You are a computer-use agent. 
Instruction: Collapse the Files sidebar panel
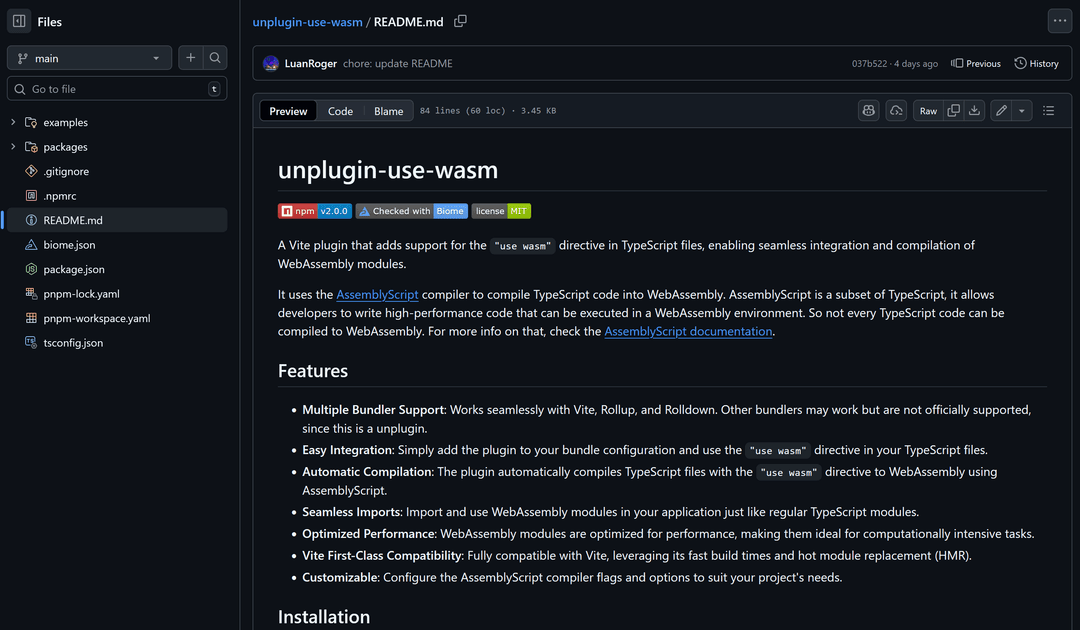tap(18, 20)
